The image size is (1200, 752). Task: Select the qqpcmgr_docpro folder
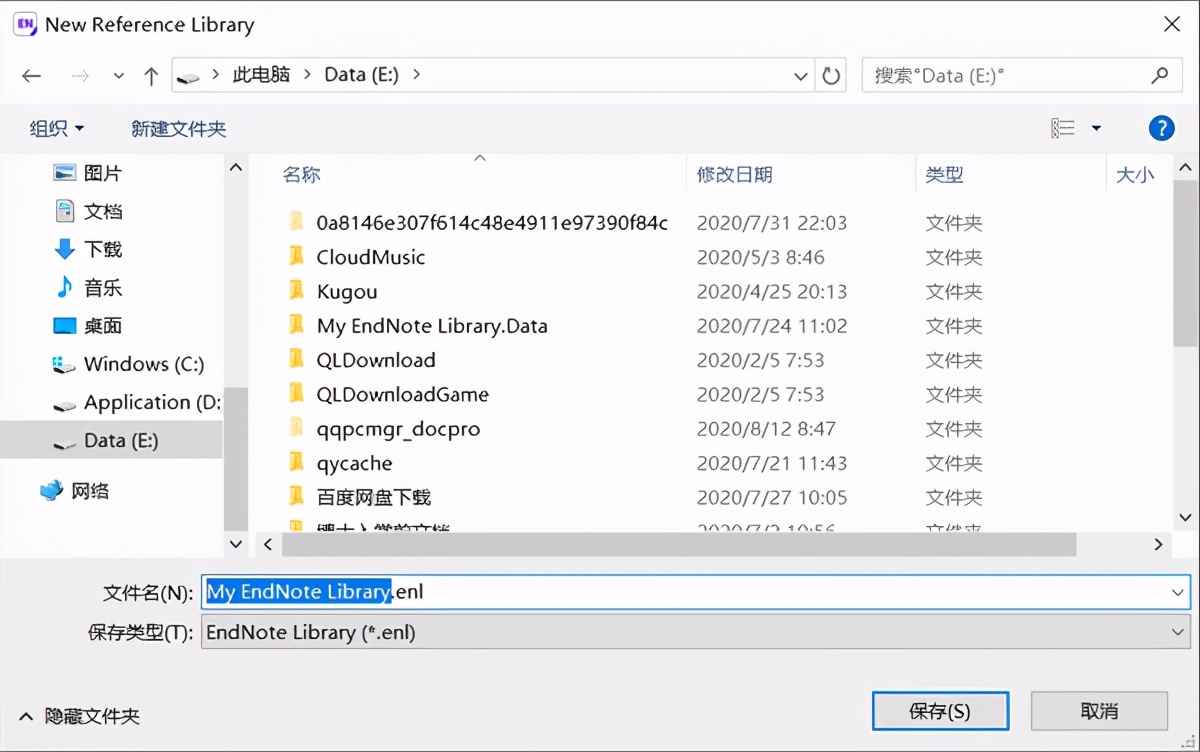click(x=398, y=428)
